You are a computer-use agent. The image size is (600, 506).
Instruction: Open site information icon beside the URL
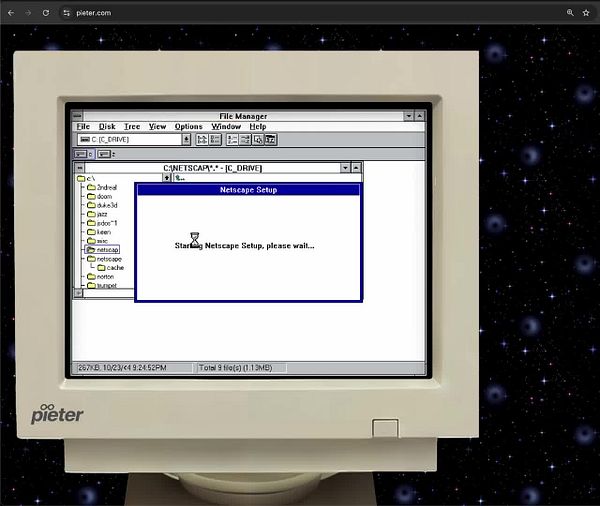point(67,13)
